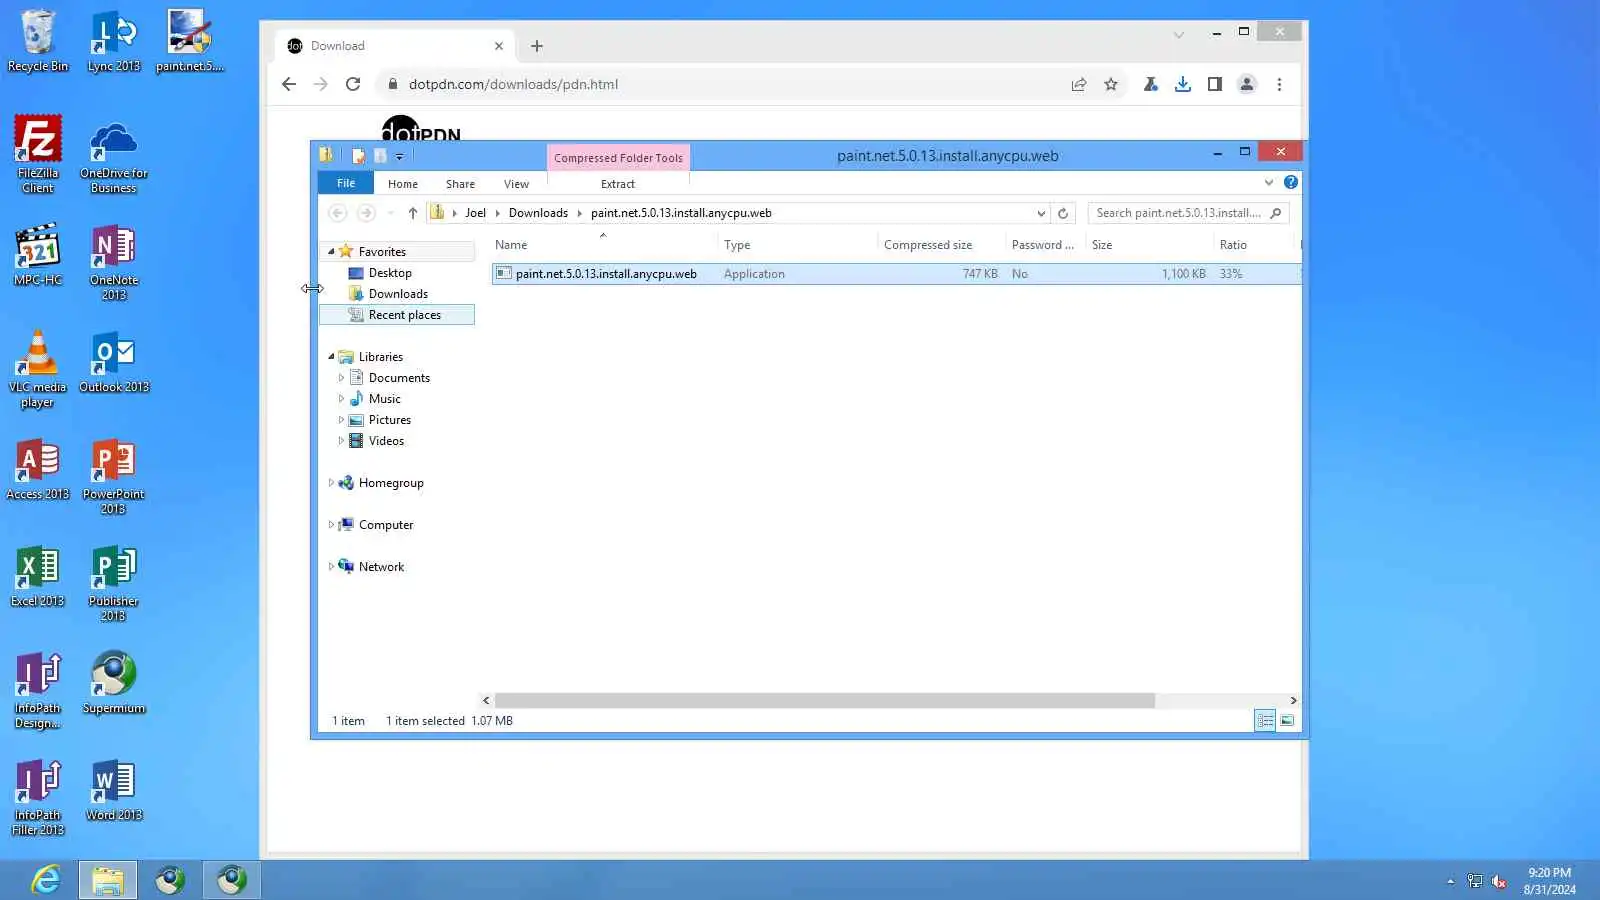Open a new browser tab
Viewport: 1600px width, 900px height.
point(537,46)
